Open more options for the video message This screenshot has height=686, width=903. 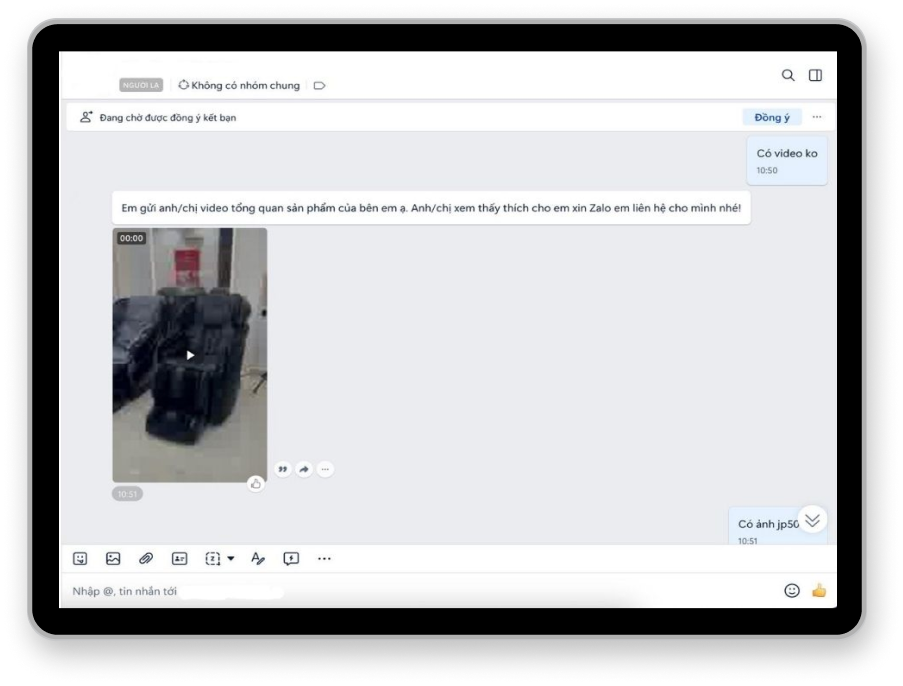[325, 469]
